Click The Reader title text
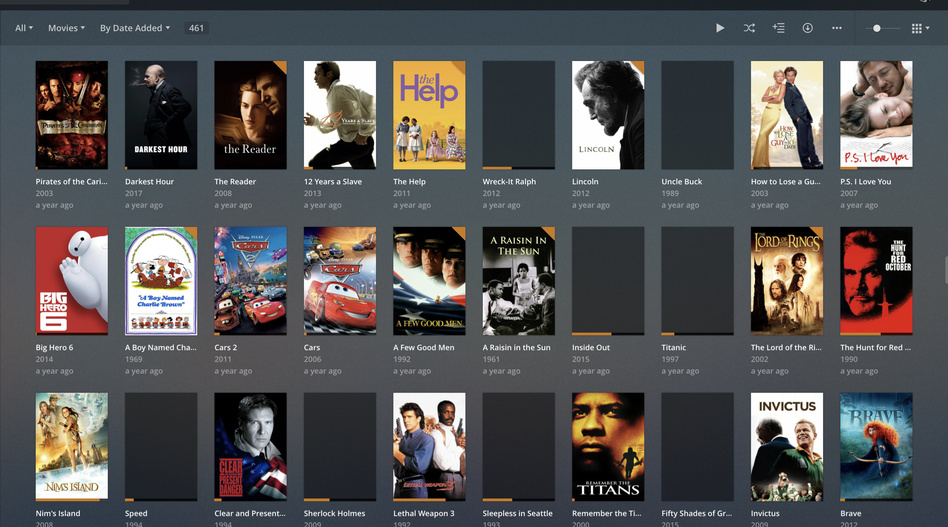The height and width of the screenshot is (527, 948). pos(235,181)
